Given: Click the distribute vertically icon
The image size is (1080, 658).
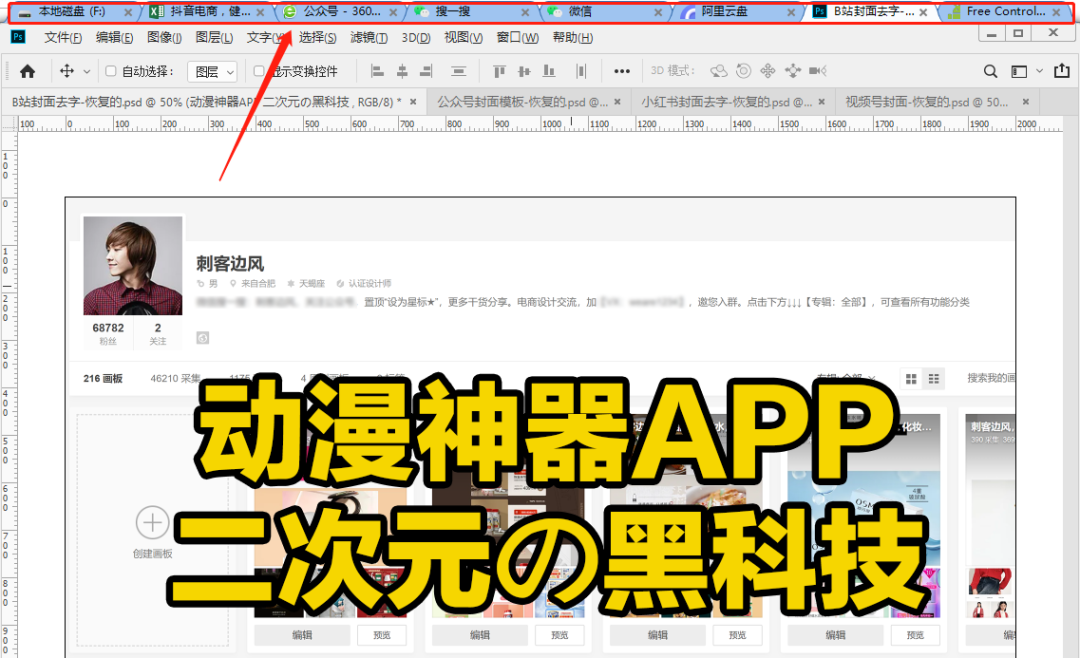Looking at the screenshot, I should click(458, 71).
